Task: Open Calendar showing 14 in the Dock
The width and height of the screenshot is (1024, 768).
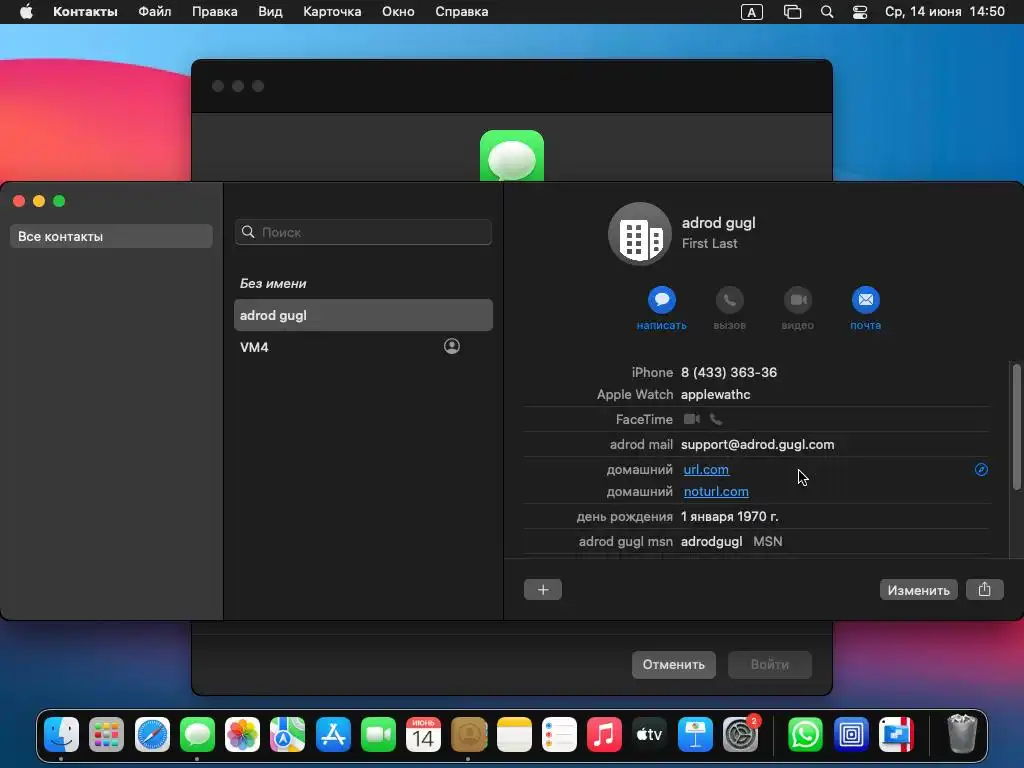Action: click(423, 735)
